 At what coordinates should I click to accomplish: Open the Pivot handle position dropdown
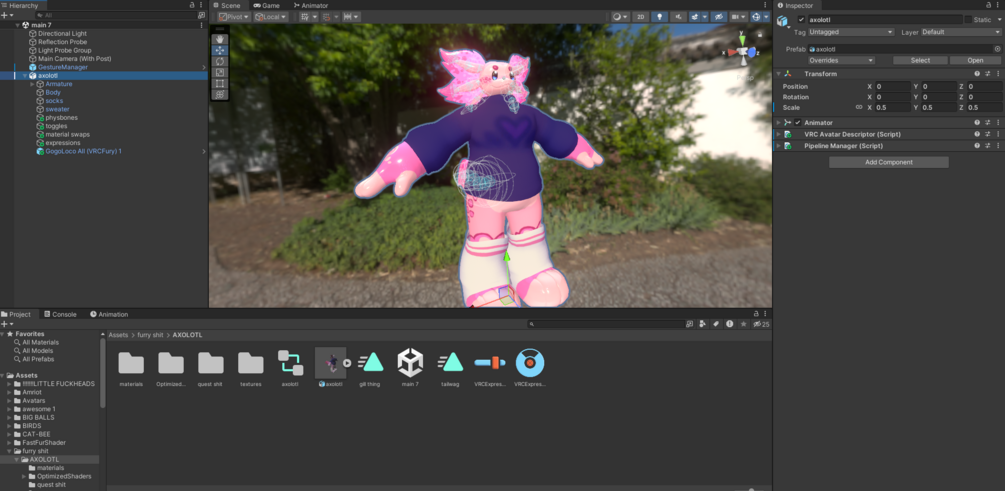[235, 17]
